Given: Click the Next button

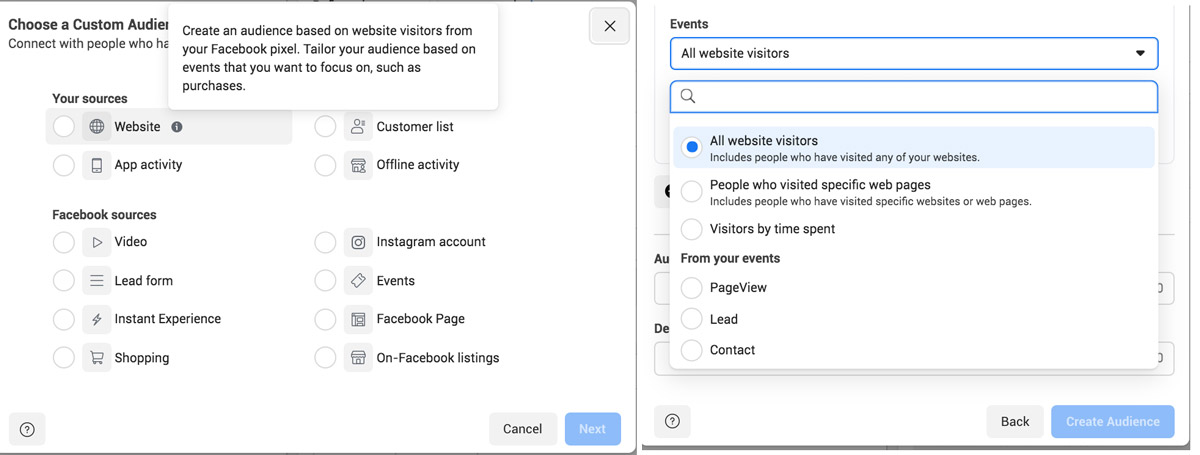Looking at the screenshot, I should (x=592, y=429).
